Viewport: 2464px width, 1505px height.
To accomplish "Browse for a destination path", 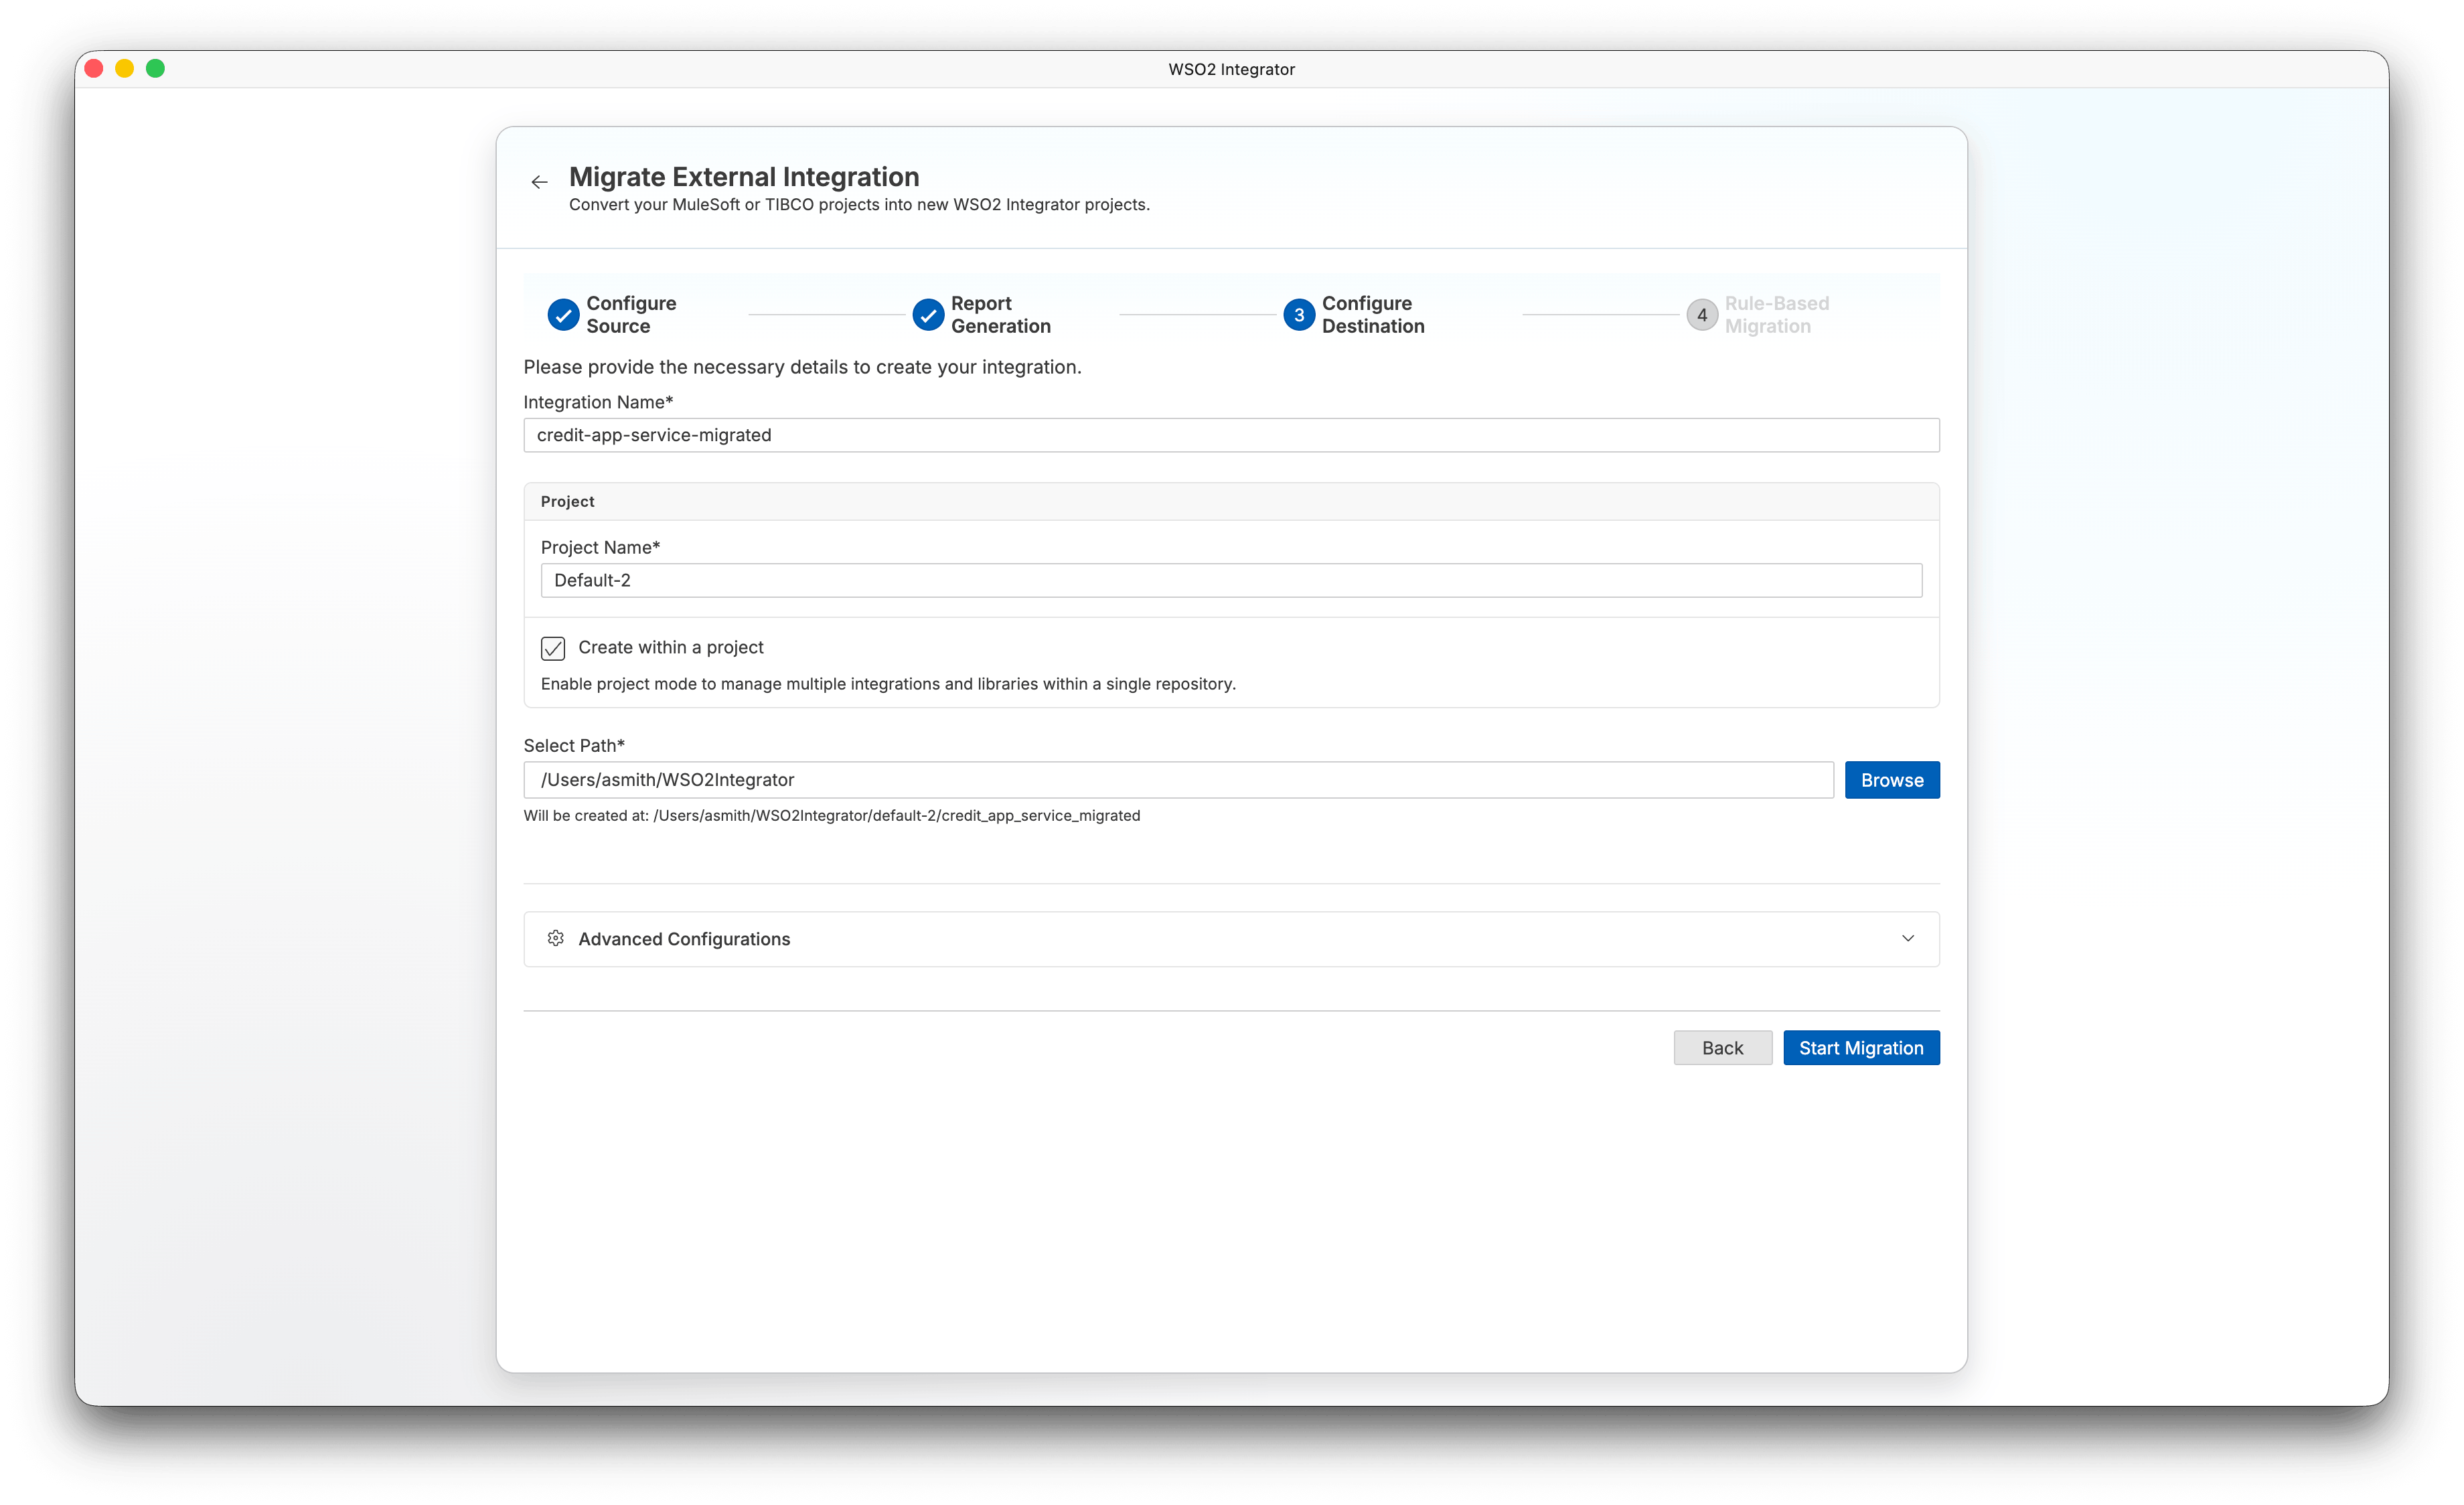I will (1892, 780).
